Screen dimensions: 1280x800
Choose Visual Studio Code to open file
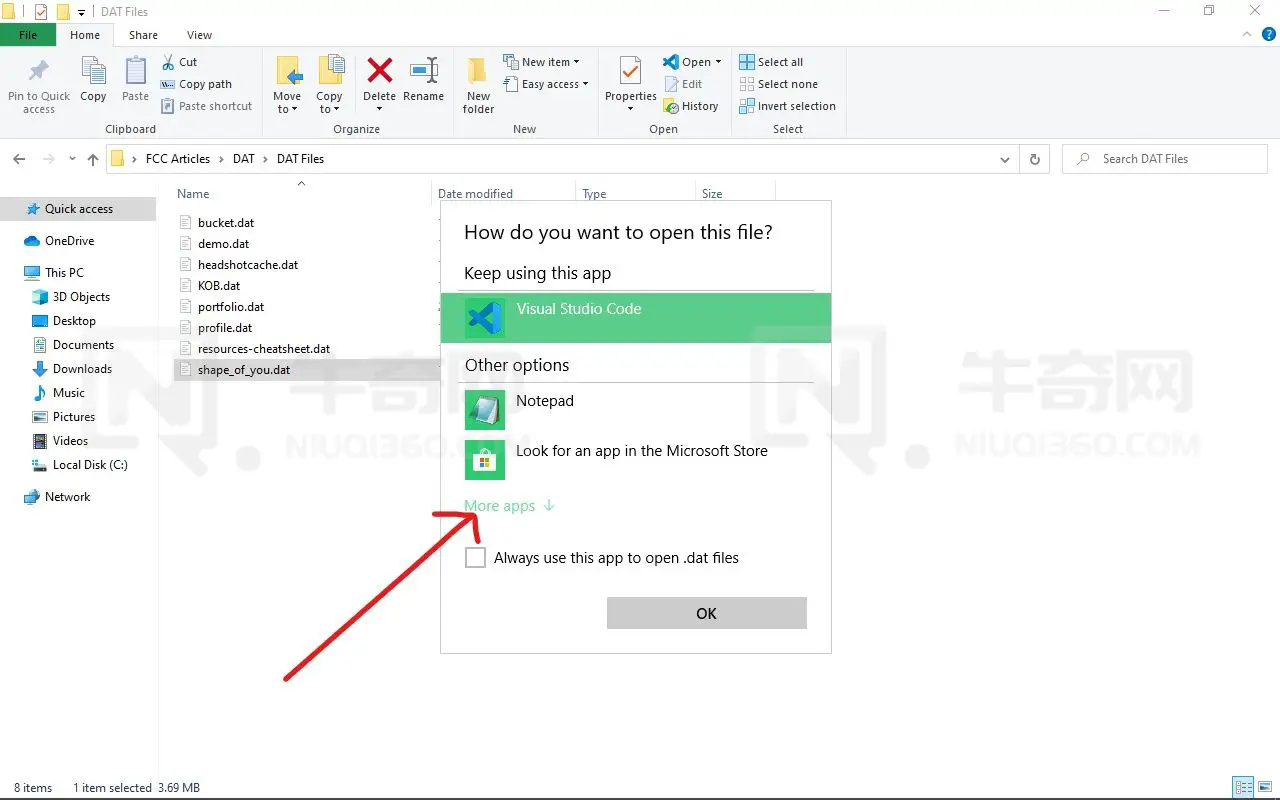point(636,318)
